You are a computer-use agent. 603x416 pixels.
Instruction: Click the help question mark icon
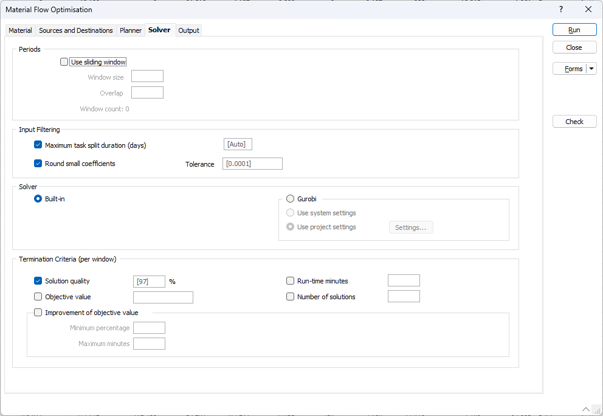[x=561, y=9]
